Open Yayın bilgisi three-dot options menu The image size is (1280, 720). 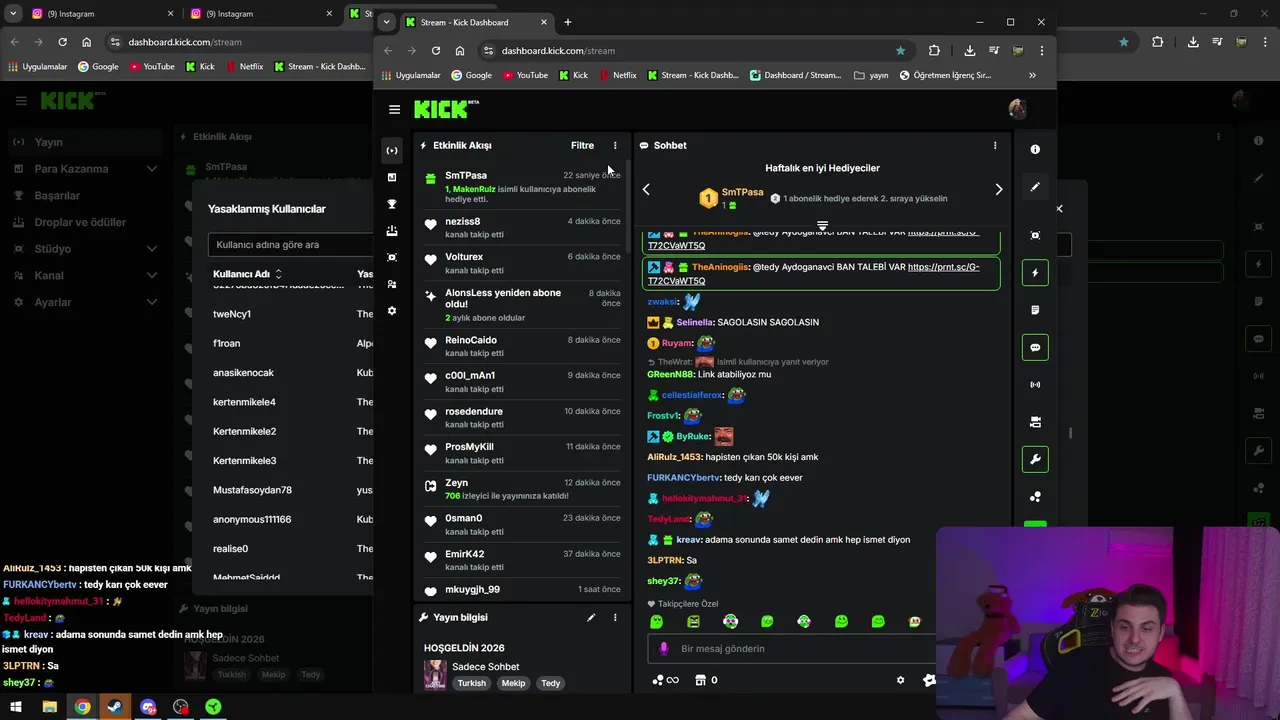point(615,617)
